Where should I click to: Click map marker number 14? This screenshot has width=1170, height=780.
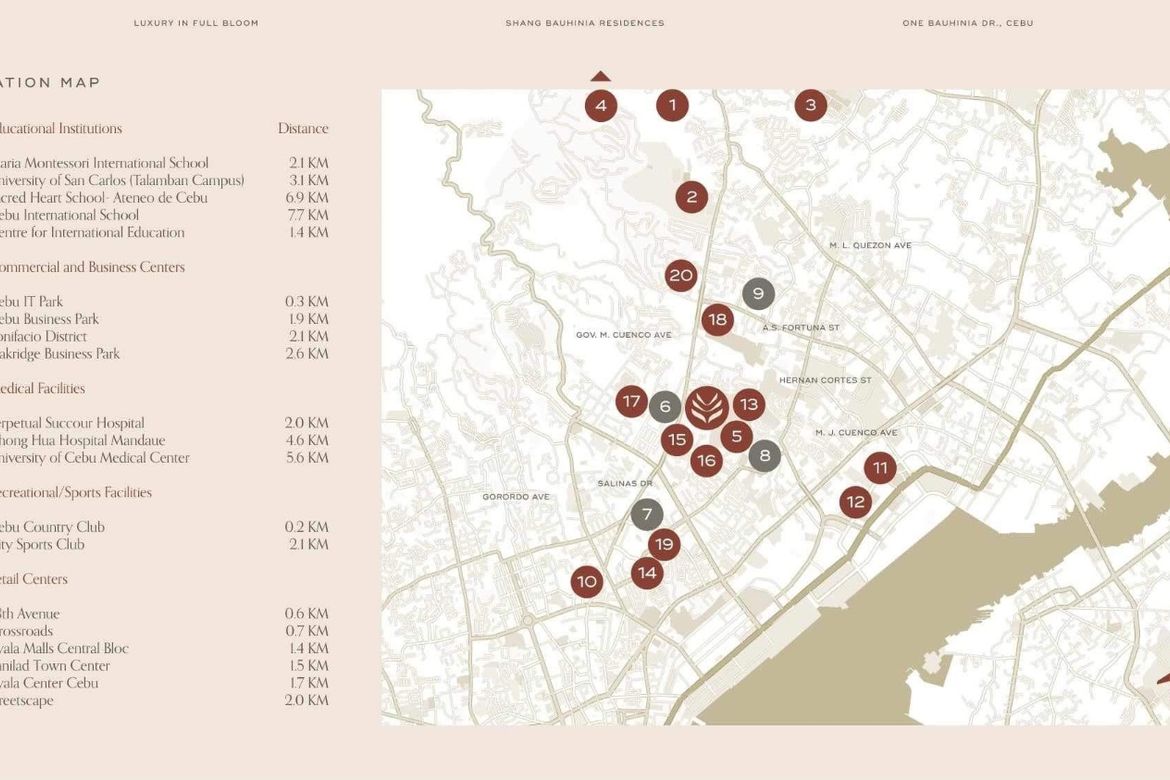pos(647,572)
